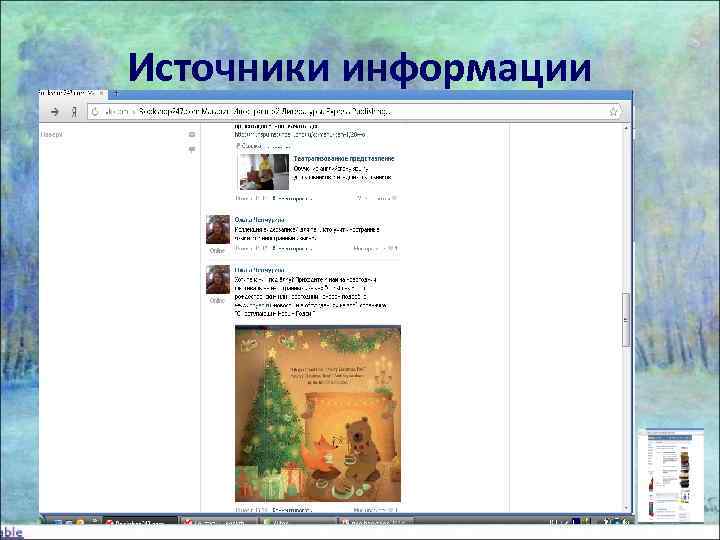Bookmark page with the star icon
720x540 pixels.
(613, 111)
